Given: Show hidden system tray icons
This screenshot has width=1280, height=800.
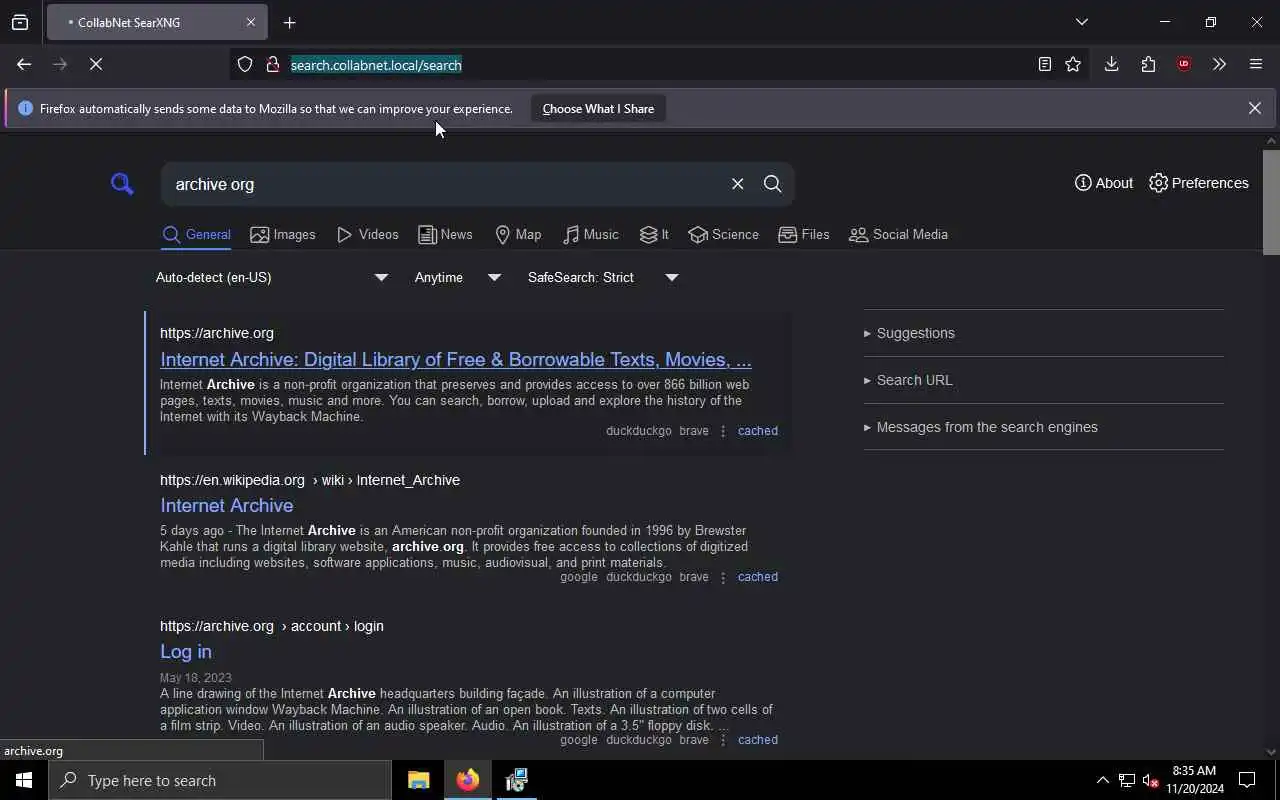Looking at the screenshot, I should pyautogui.click(x=1102, y=780).
